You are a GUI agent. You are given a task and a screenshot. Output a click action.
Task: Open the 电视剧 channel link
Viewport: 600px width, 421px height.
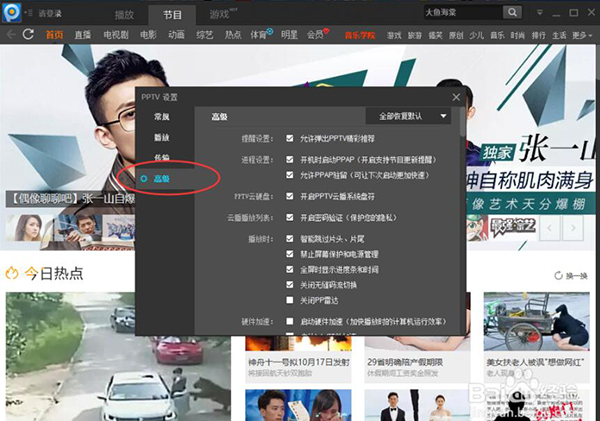116,34
